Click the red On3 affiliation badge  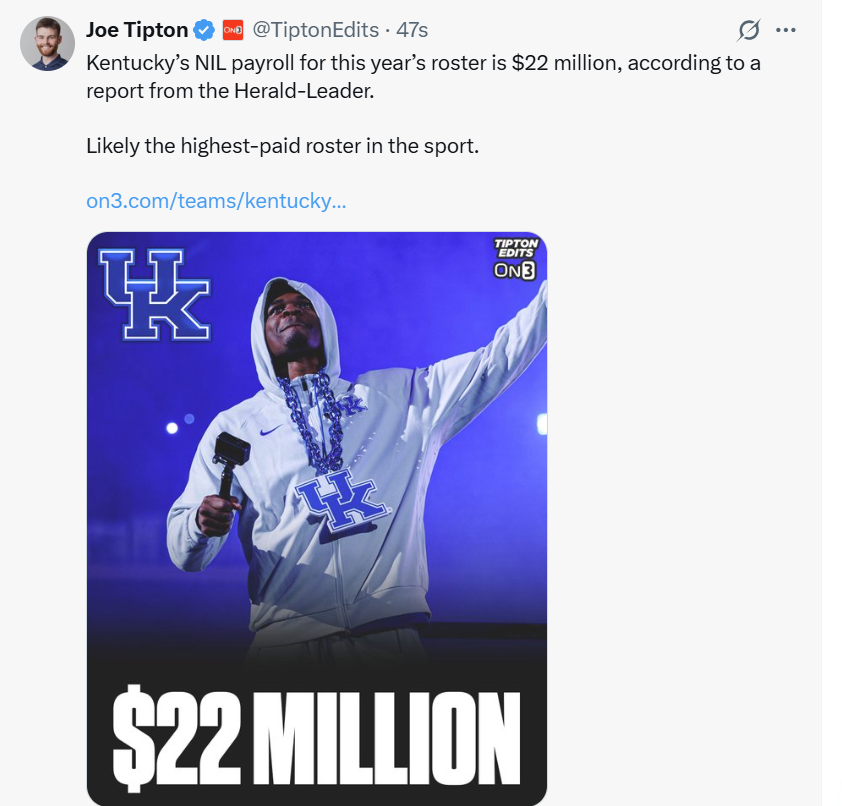tap(232, 31)
